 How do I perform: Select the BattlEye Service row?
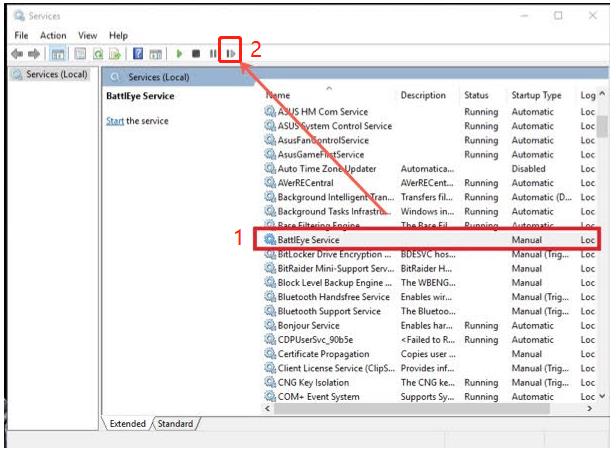click(427, 240)
